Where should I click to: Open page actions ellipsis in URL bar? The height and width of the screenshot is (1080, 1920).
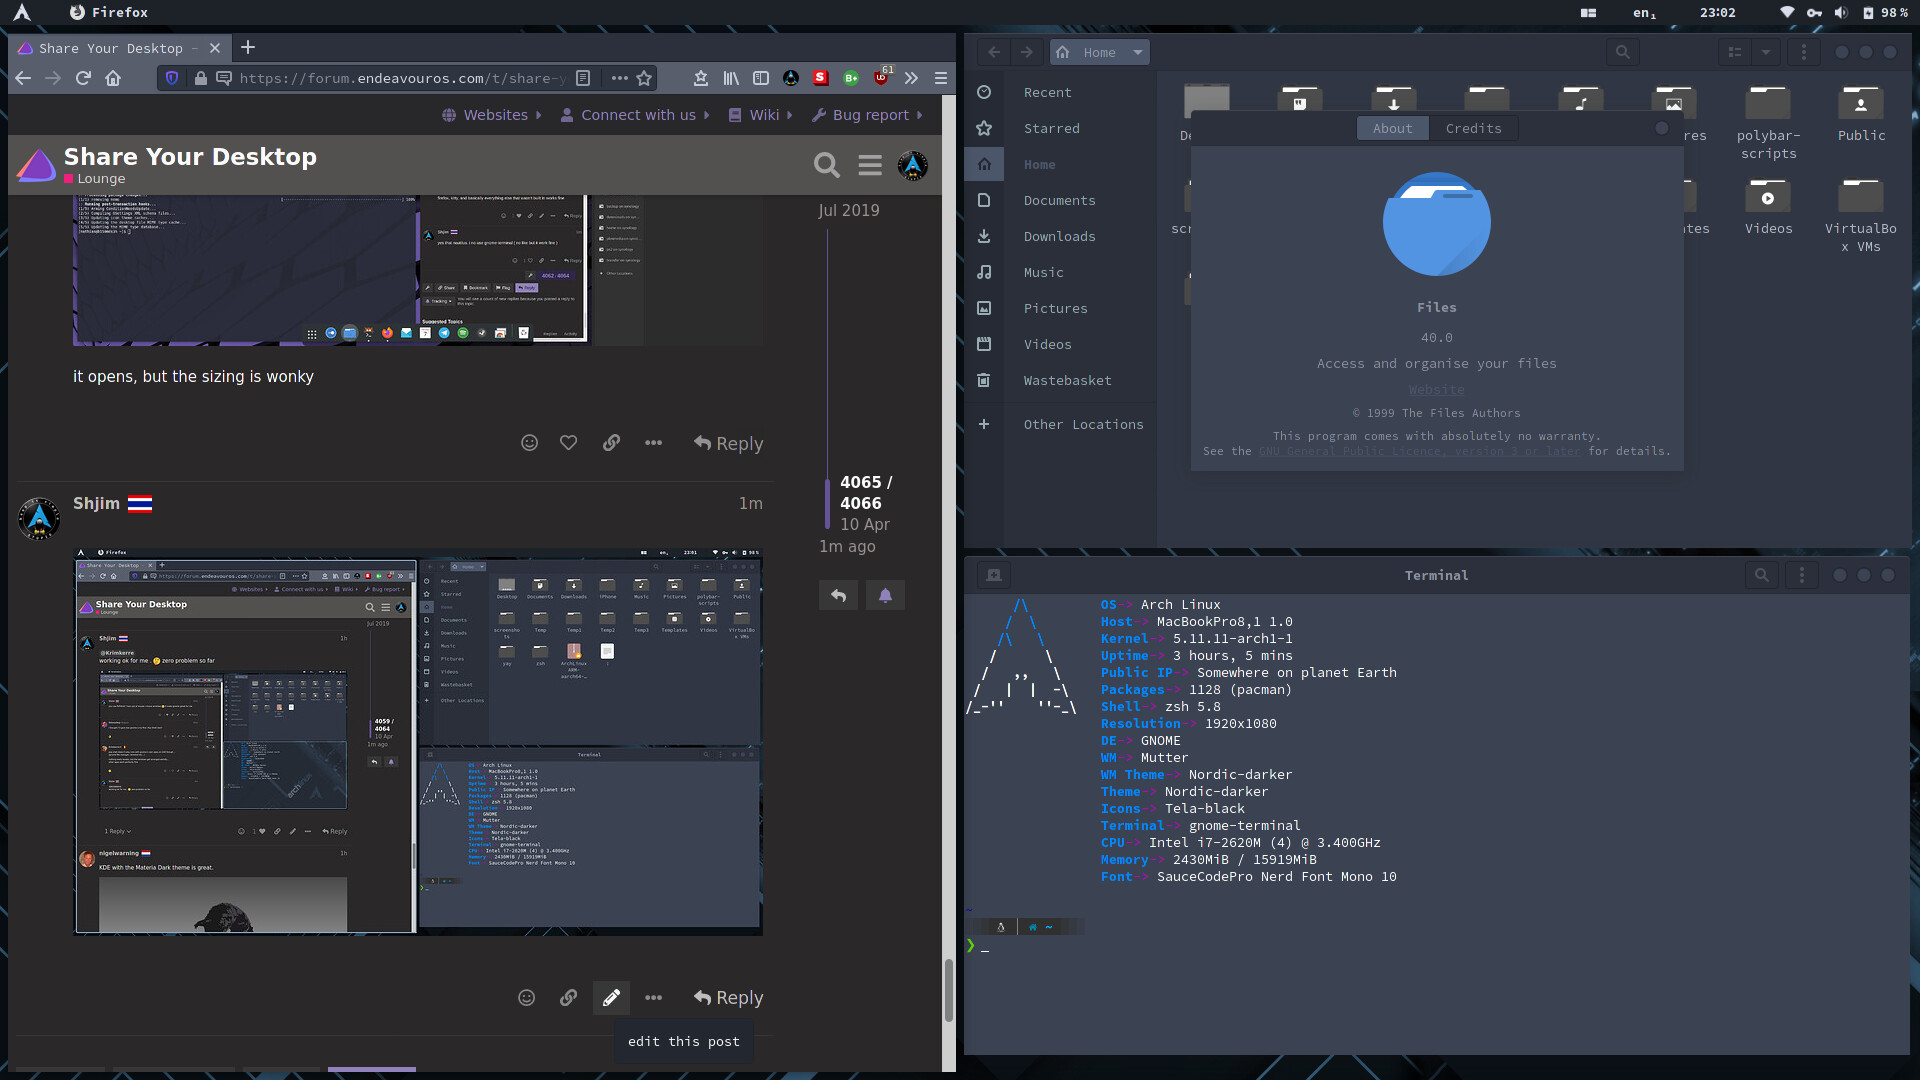tap(620, 78)
